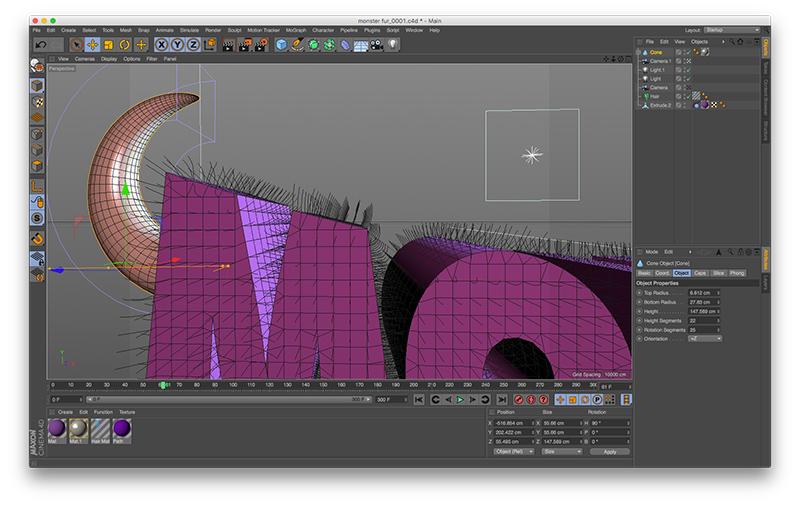Click the Scale tool icon
This screenshot has height=508, width=800.
pos(108,44)
